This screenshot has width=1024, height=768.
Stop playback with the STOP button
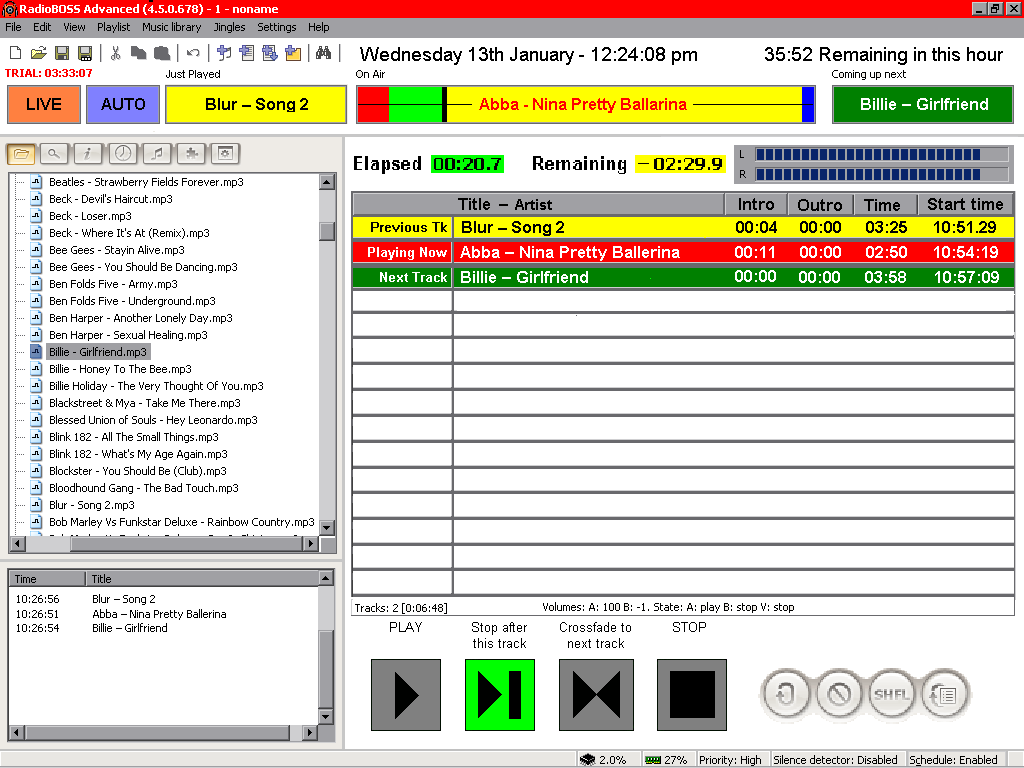692,695
